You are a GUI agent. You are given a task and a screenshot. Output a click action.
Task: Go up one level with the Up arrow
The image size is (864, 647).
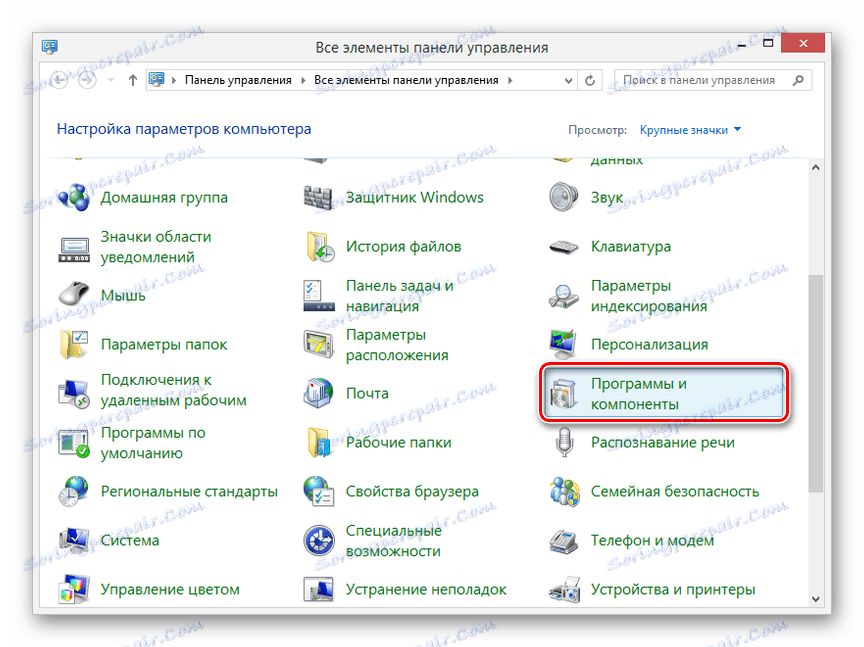click(x=132, y=80)
